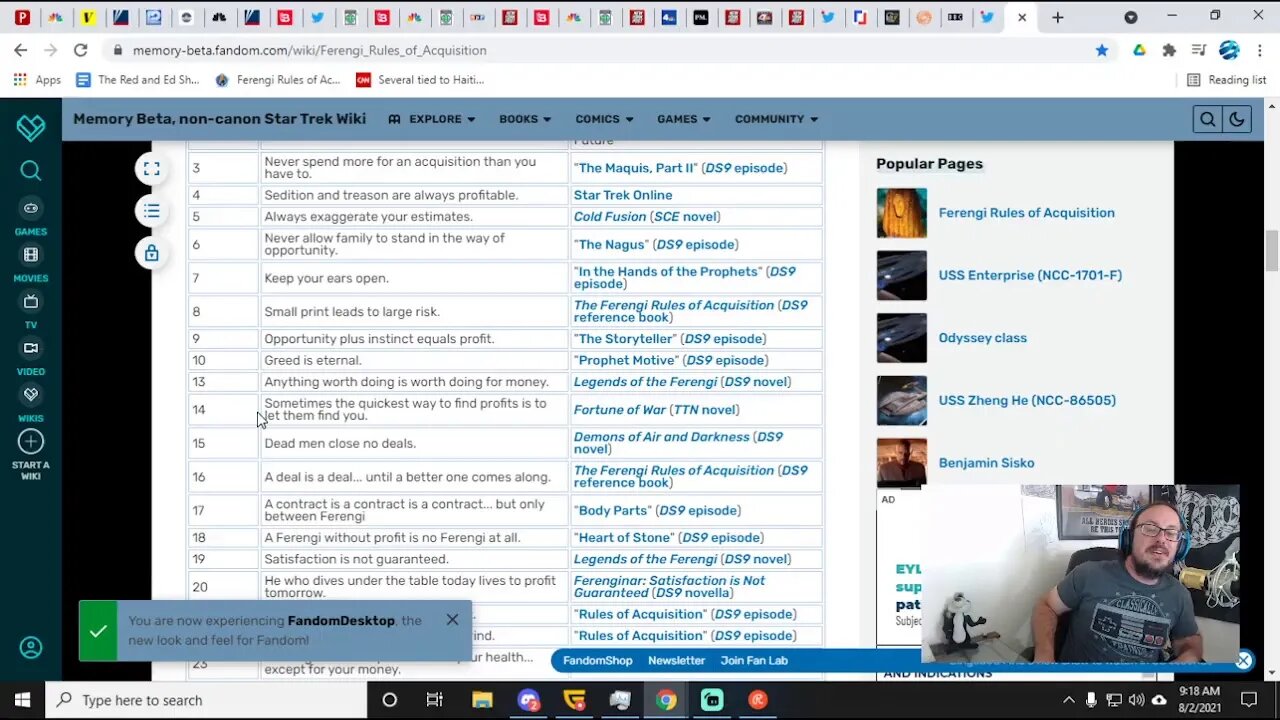
Task: Open the user profile icon in Fandom sidebar
Action: point(31,648)
